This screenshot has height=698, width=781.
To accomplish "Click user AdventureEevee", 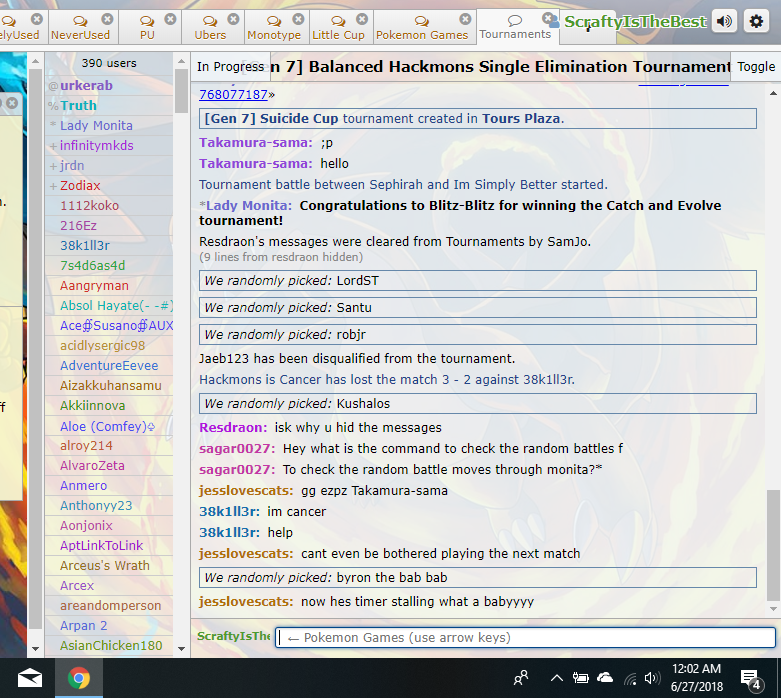I will tap(109, 366).
